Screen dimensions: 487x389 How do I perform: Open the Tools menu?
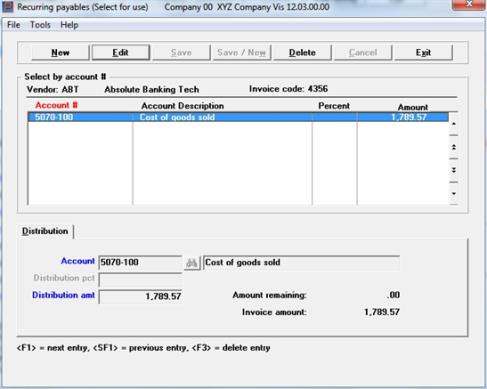40,25
